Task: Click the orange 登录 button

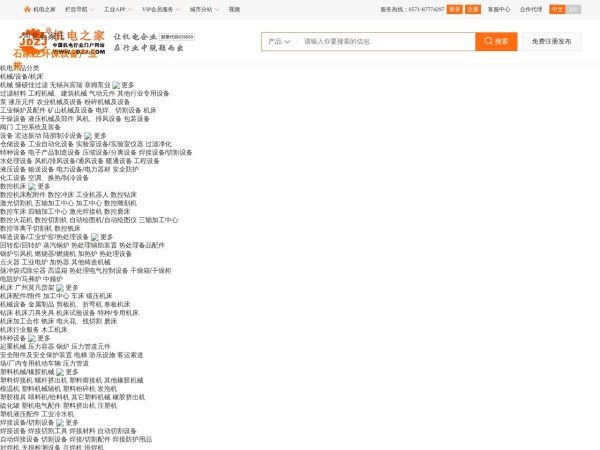Action: tap(455, 9)
